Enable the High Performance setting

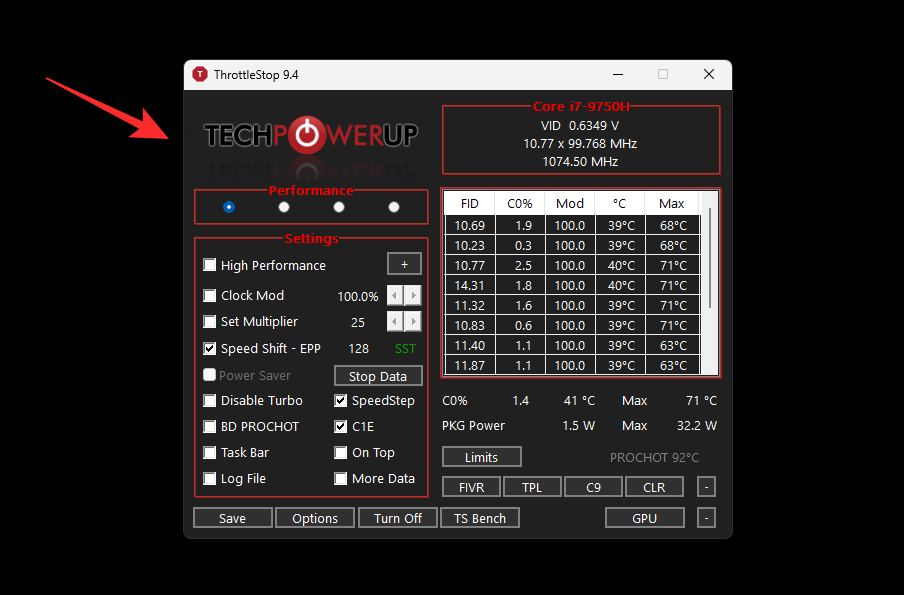(x=209, y=264)
